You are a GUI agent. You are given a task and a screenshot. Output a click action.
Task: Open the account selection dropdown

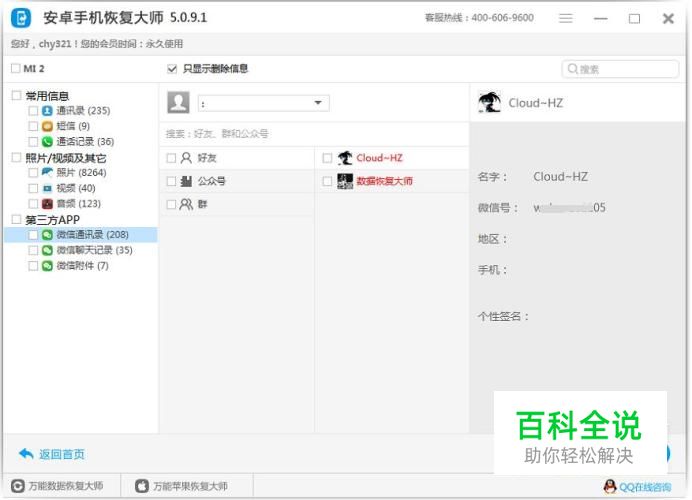coord(263,103)
